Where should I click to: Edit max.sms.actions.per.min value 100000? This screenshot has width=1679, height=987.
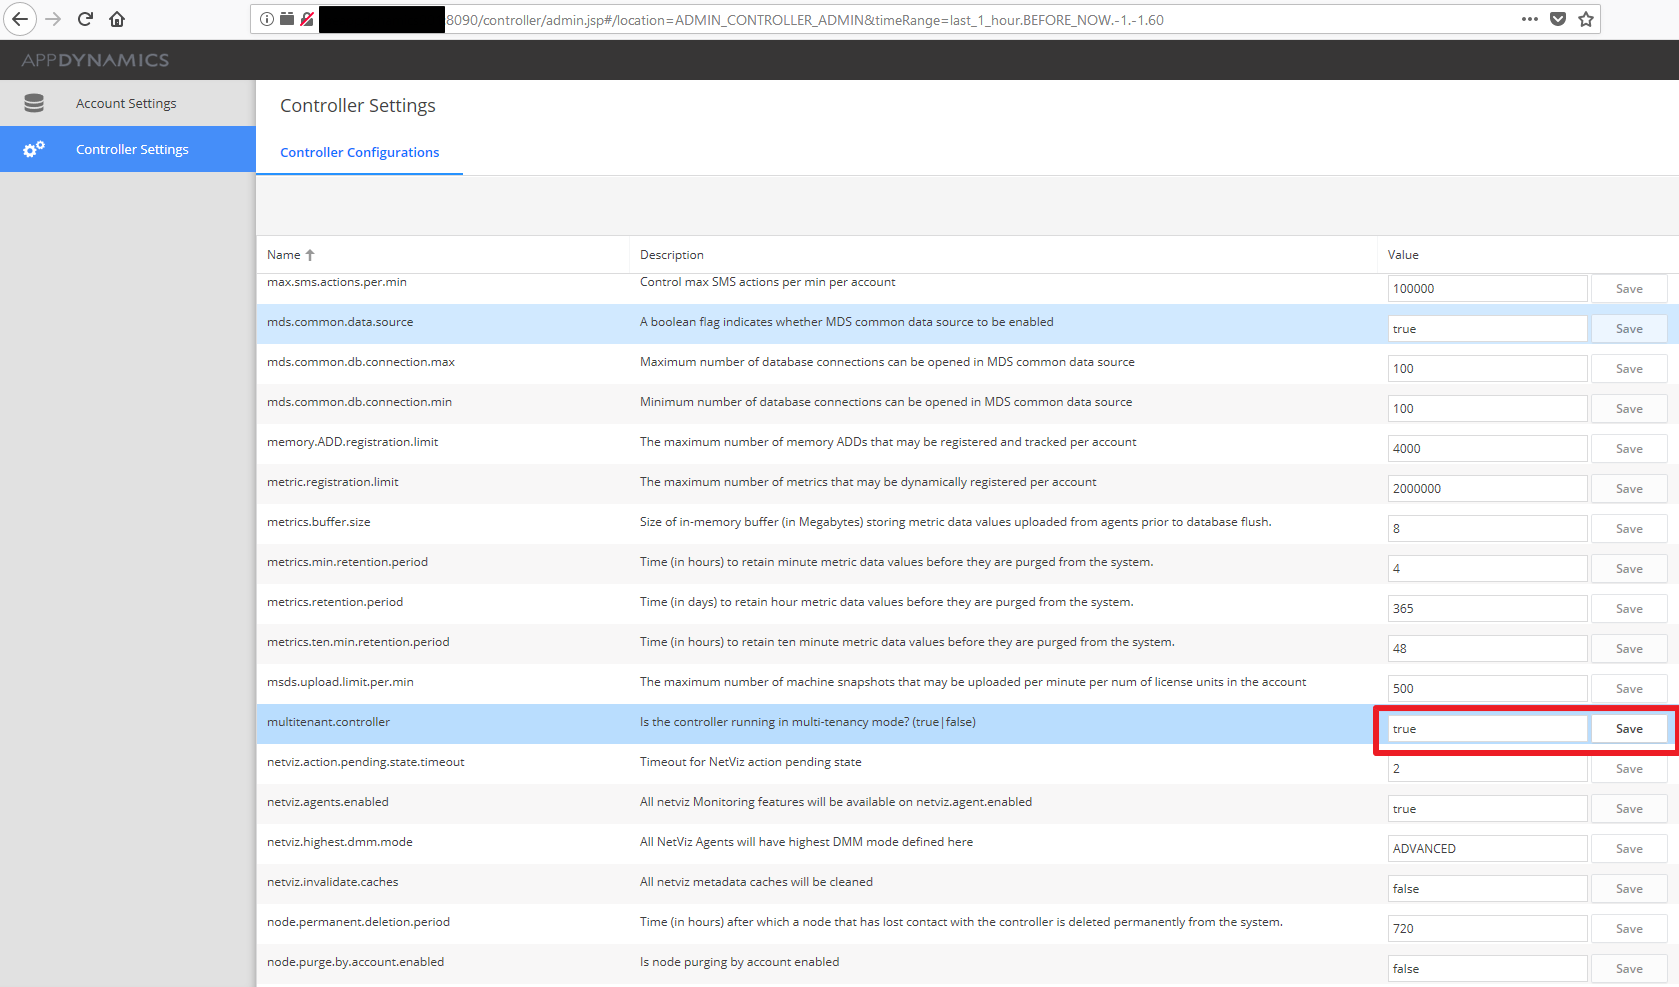(1487, 289)
